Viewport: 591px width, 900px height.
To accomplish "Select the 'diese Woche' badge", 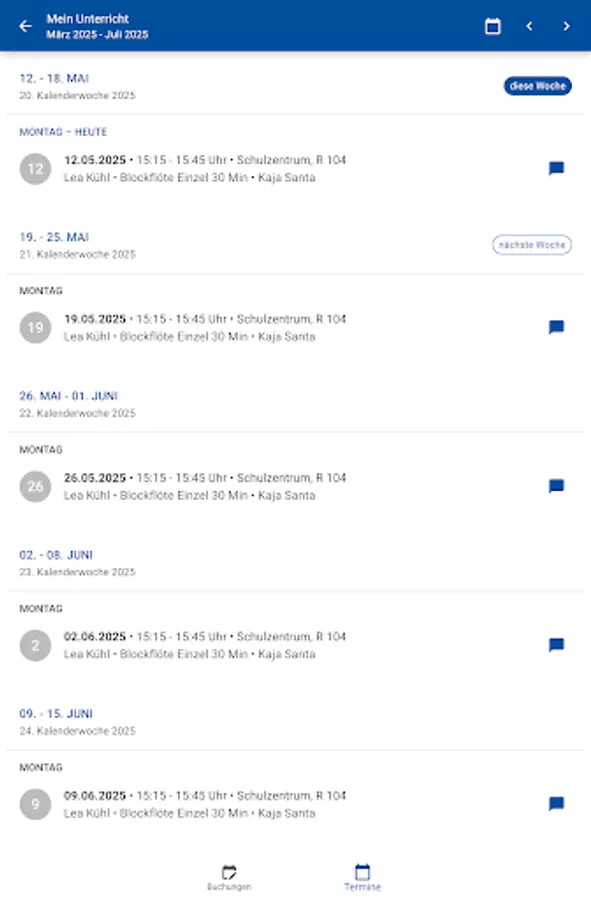I will pyautogui.click(x=537, y=86).
